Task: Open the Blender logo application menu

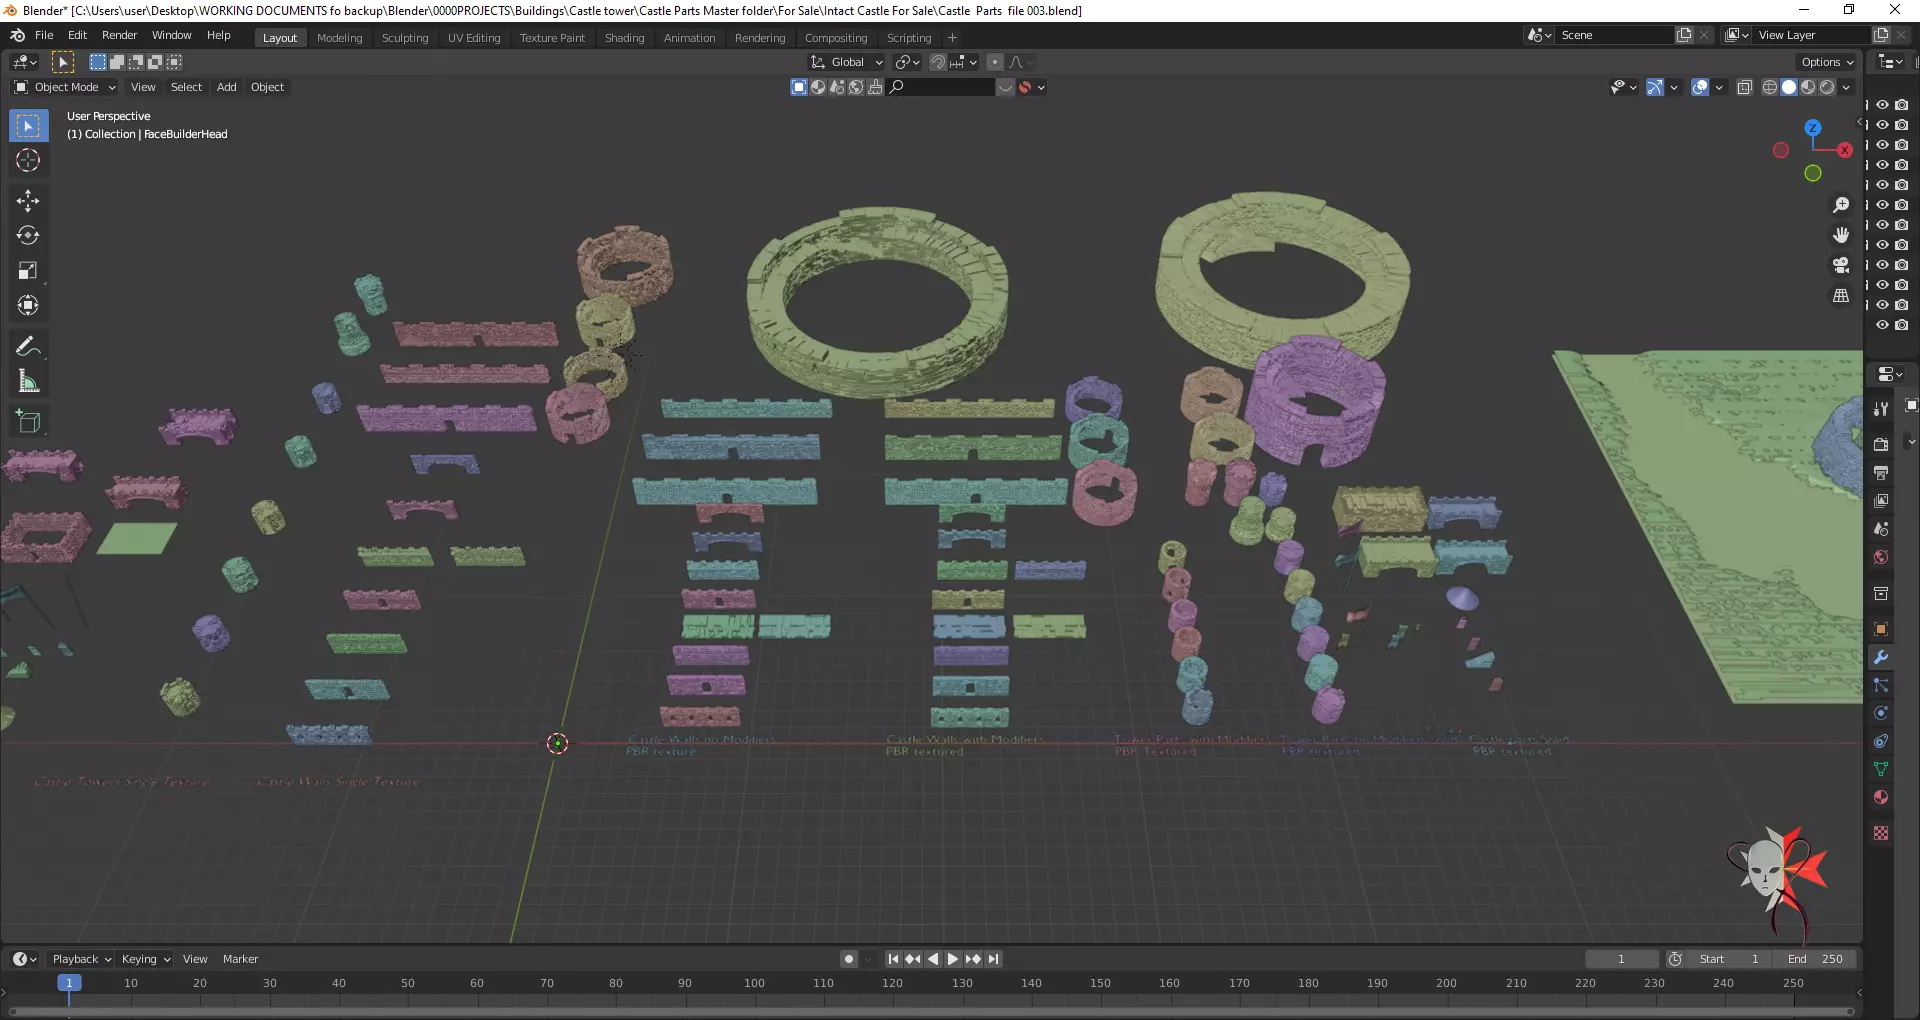Action: click(17, 35)
